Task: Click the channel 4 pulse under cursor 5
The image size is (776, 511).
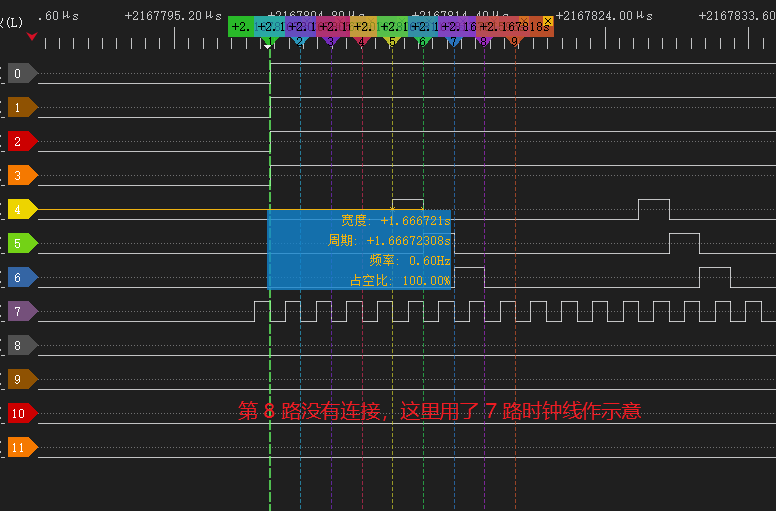Action: [x=408, y=204]
